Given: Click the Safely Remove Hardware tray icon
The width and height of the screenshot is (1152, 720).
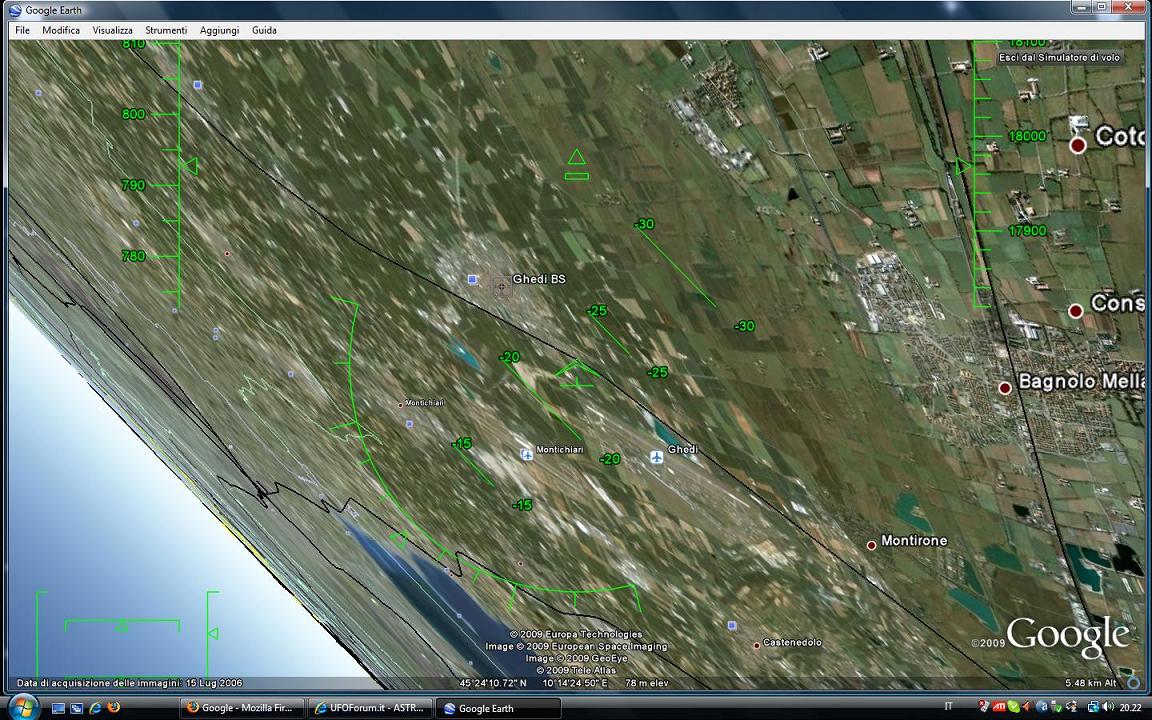Looking at the screenshot, I should pos(1058,707).
